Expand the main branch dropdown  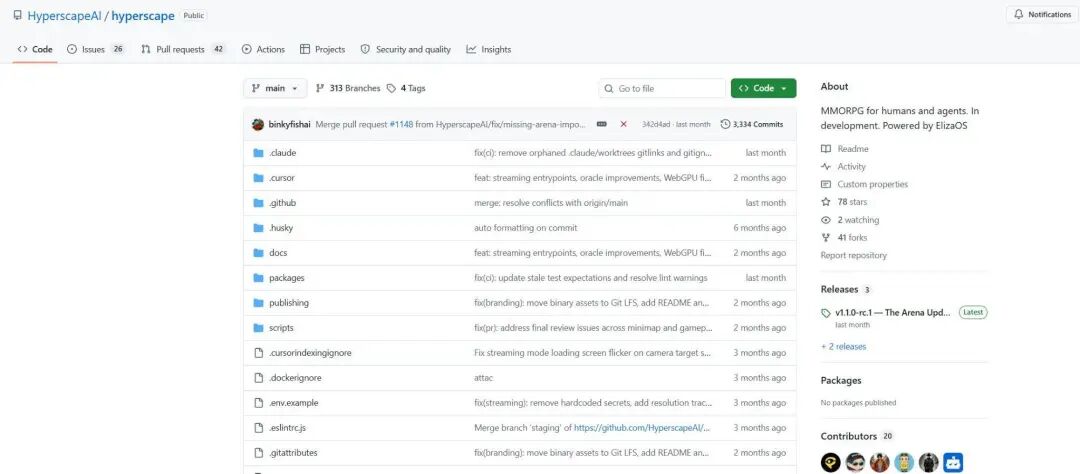tap(275, 88)
